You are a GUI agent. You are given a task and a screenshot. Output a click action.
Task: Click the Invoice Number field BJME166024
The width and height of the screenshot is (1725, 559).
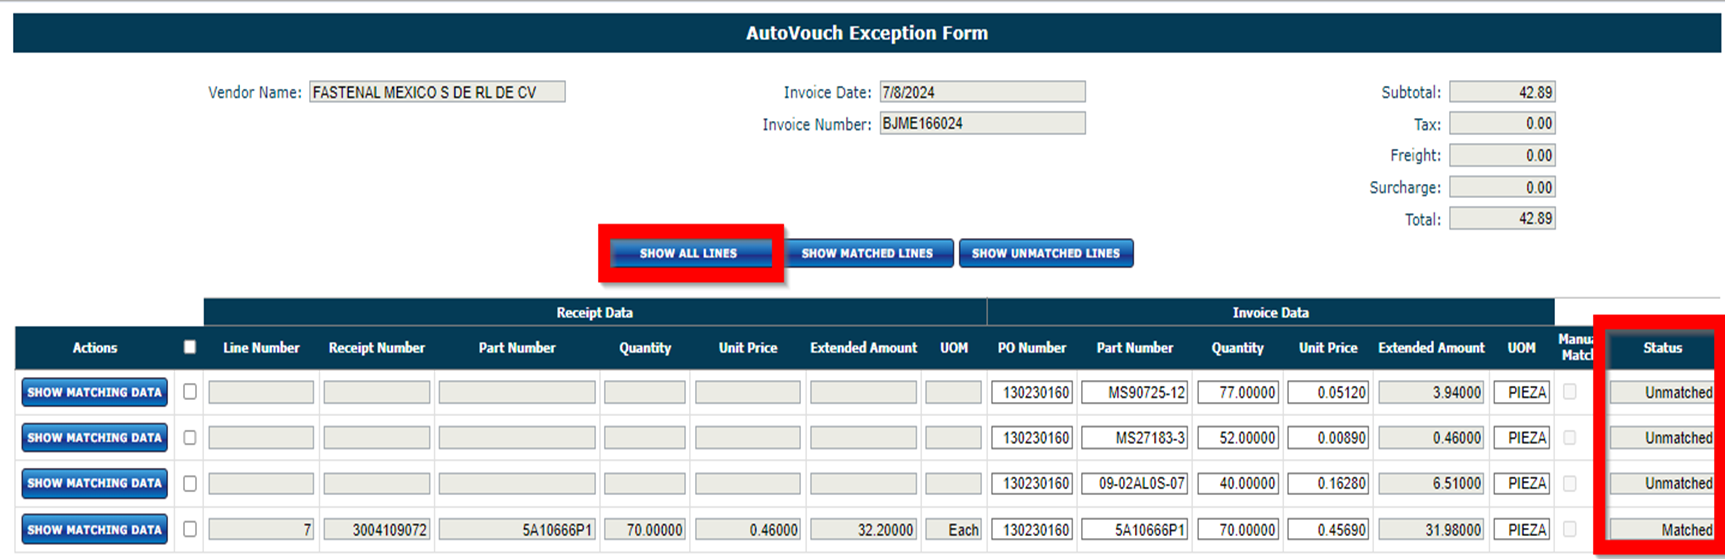(982, 124)
